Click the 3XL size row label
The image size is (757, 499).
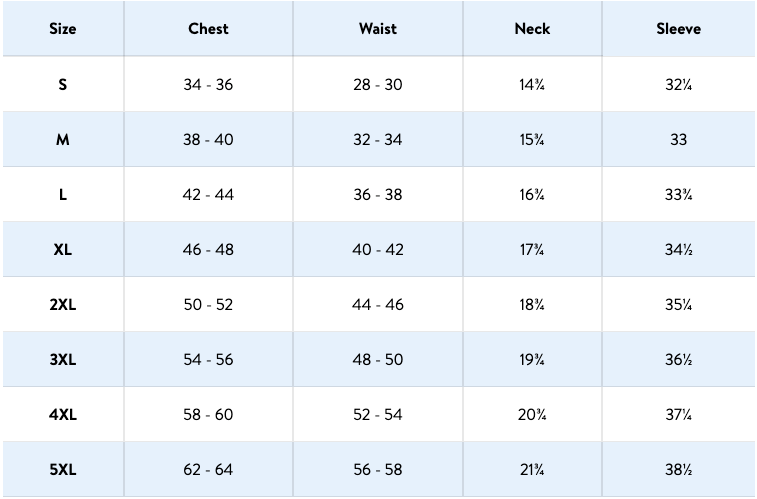click(63, 360)
